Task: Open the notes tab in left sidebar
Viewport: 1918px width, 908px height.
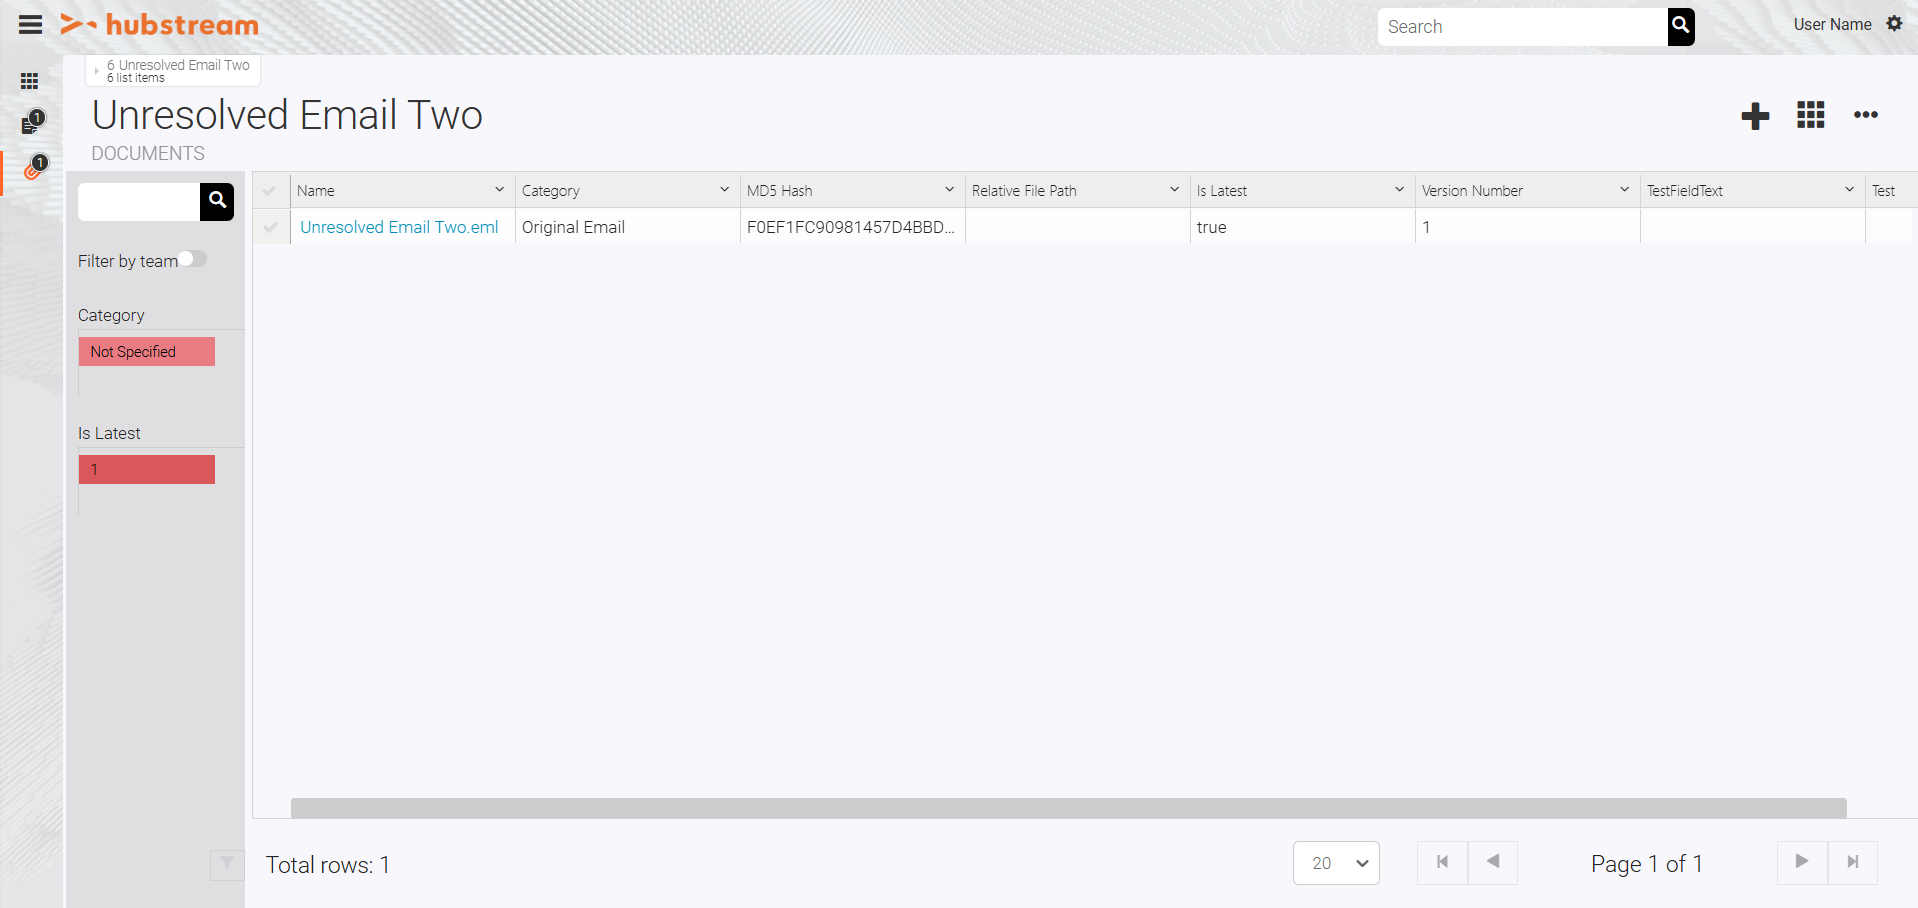Action: pyautogui.click(x=30, y=125)
